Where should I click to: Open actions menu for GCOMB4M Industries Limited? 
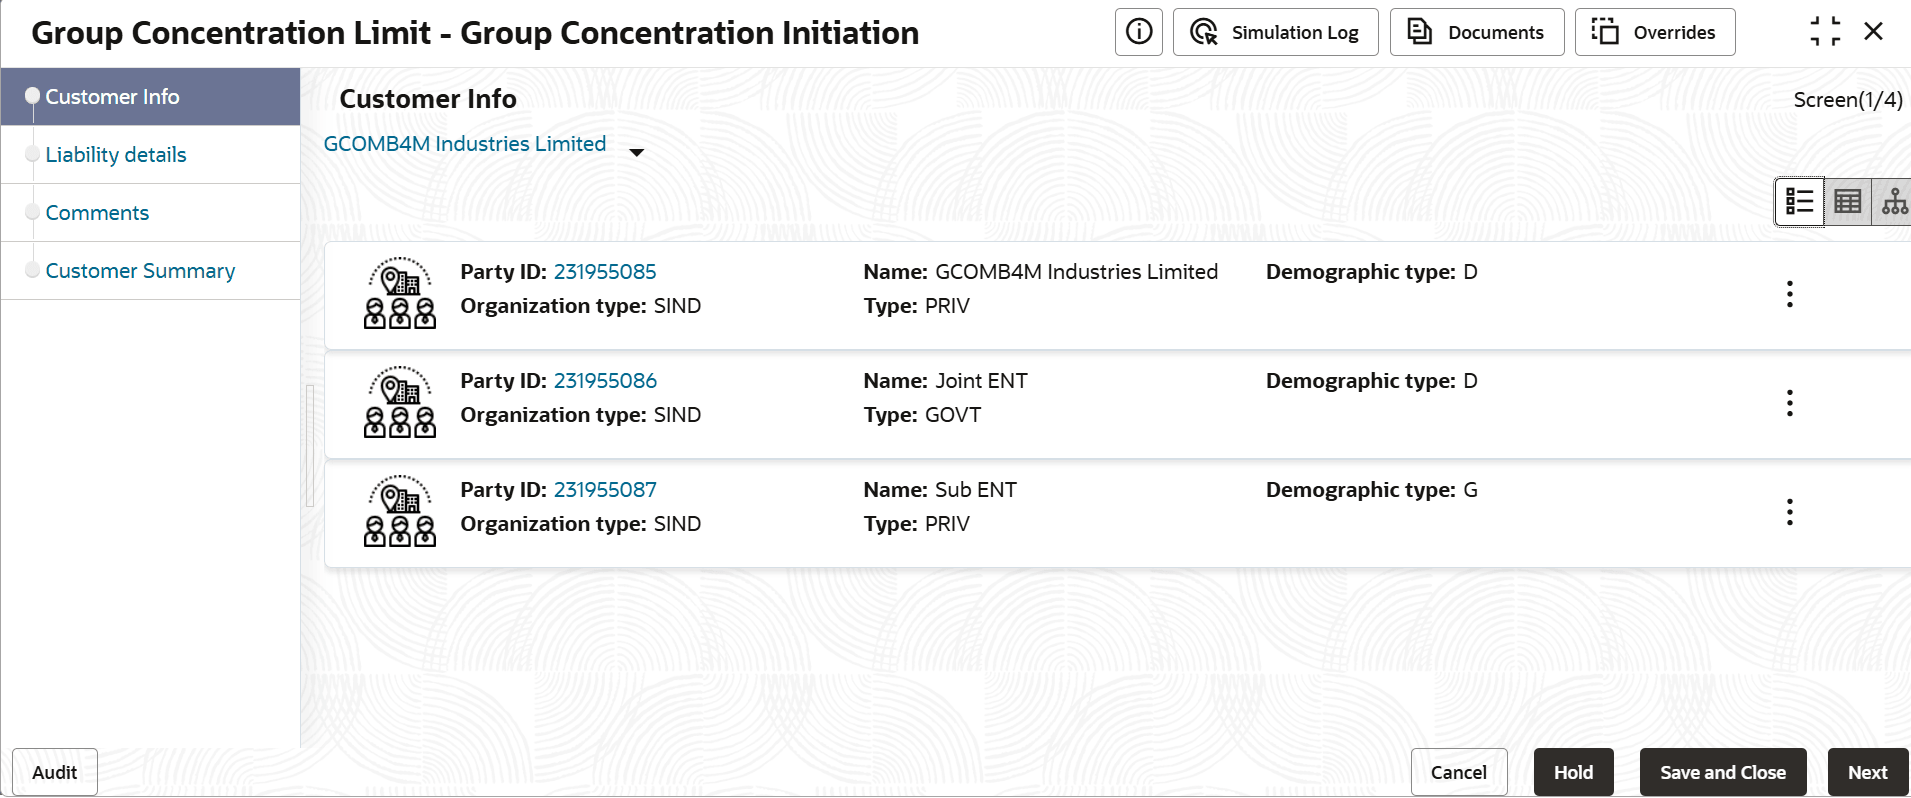point(1789,294)
